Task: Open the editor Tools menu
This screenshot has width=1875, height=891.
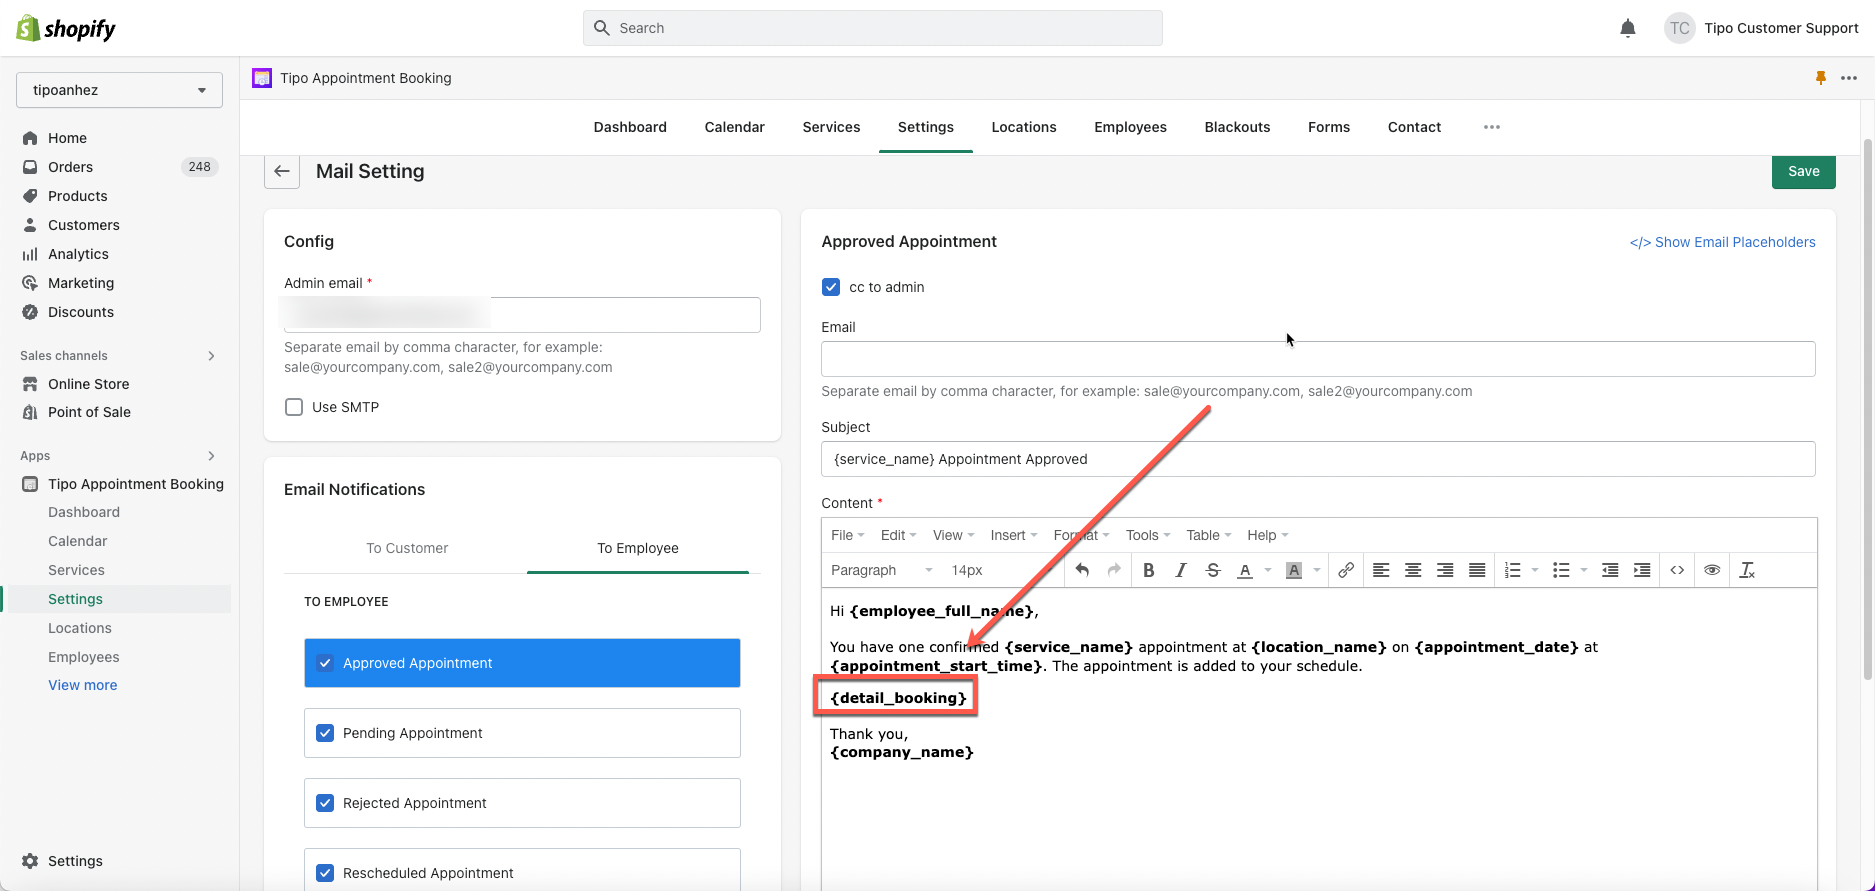Action: (1148, 535)
